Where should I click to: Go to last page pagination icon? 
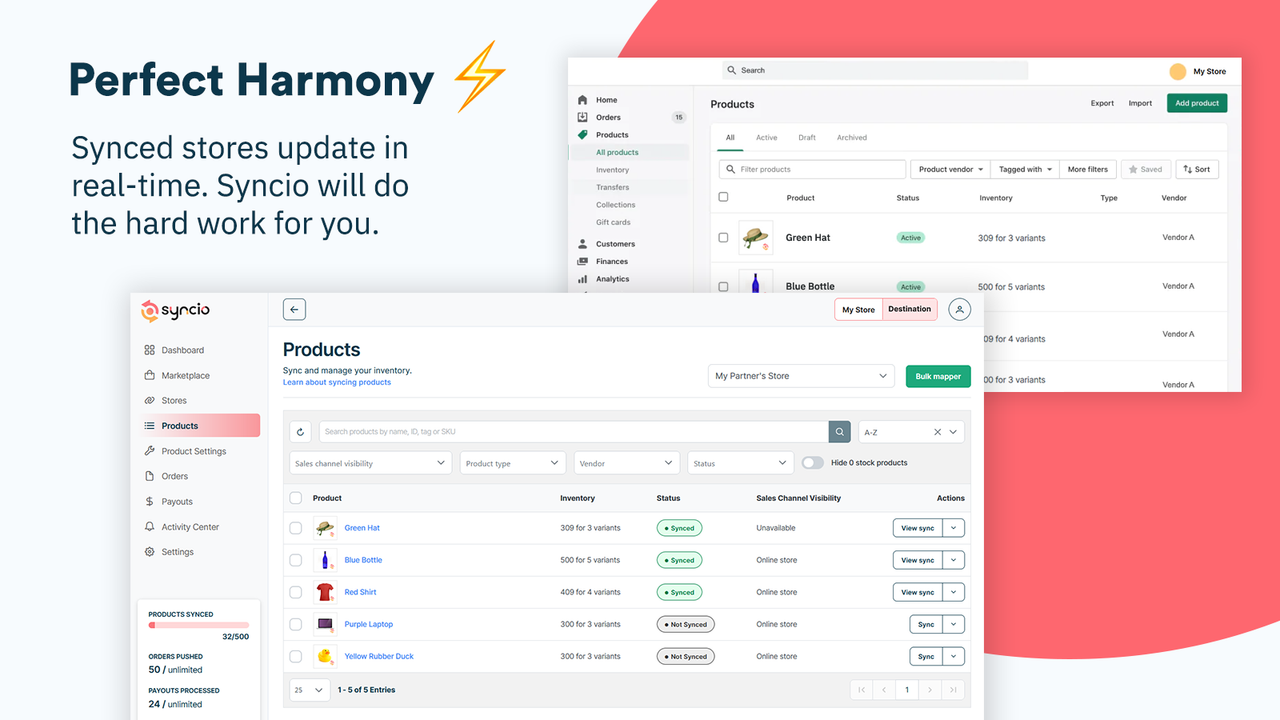coord(953,690)
